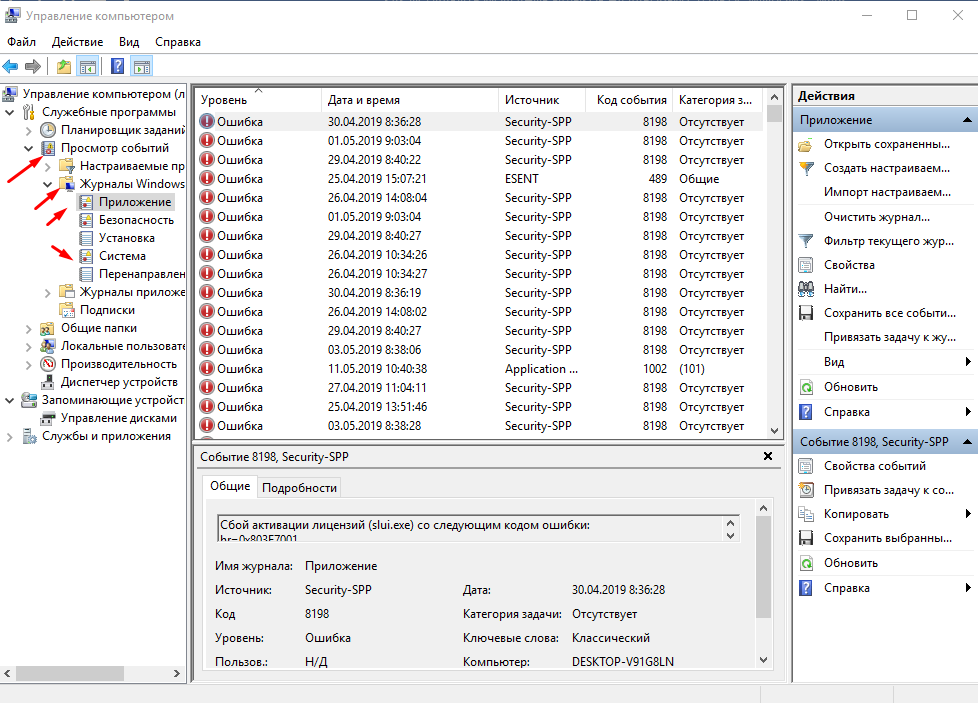Screen dimensions: 978x703
Task: Click the back arrow toolbar icon
Action: tap(11, 67)
